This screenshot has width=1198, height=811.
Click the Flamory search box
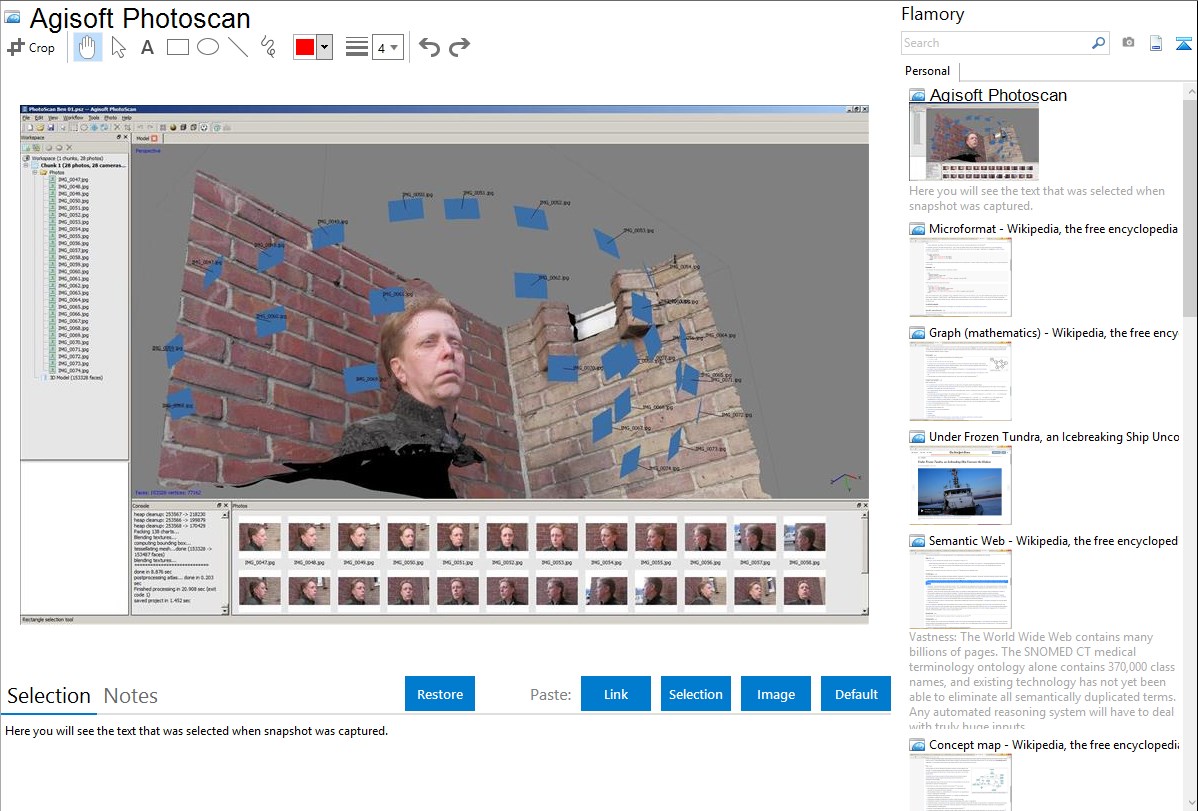[x=996, y=43]
